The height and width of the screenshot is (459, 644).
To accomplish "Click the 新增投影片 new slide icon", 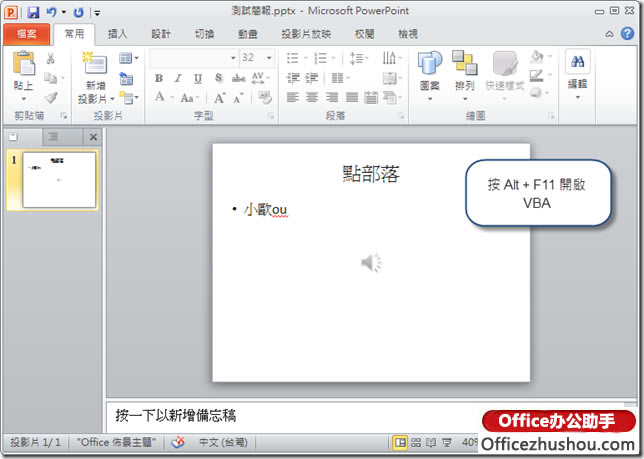I will coord(95,63).
